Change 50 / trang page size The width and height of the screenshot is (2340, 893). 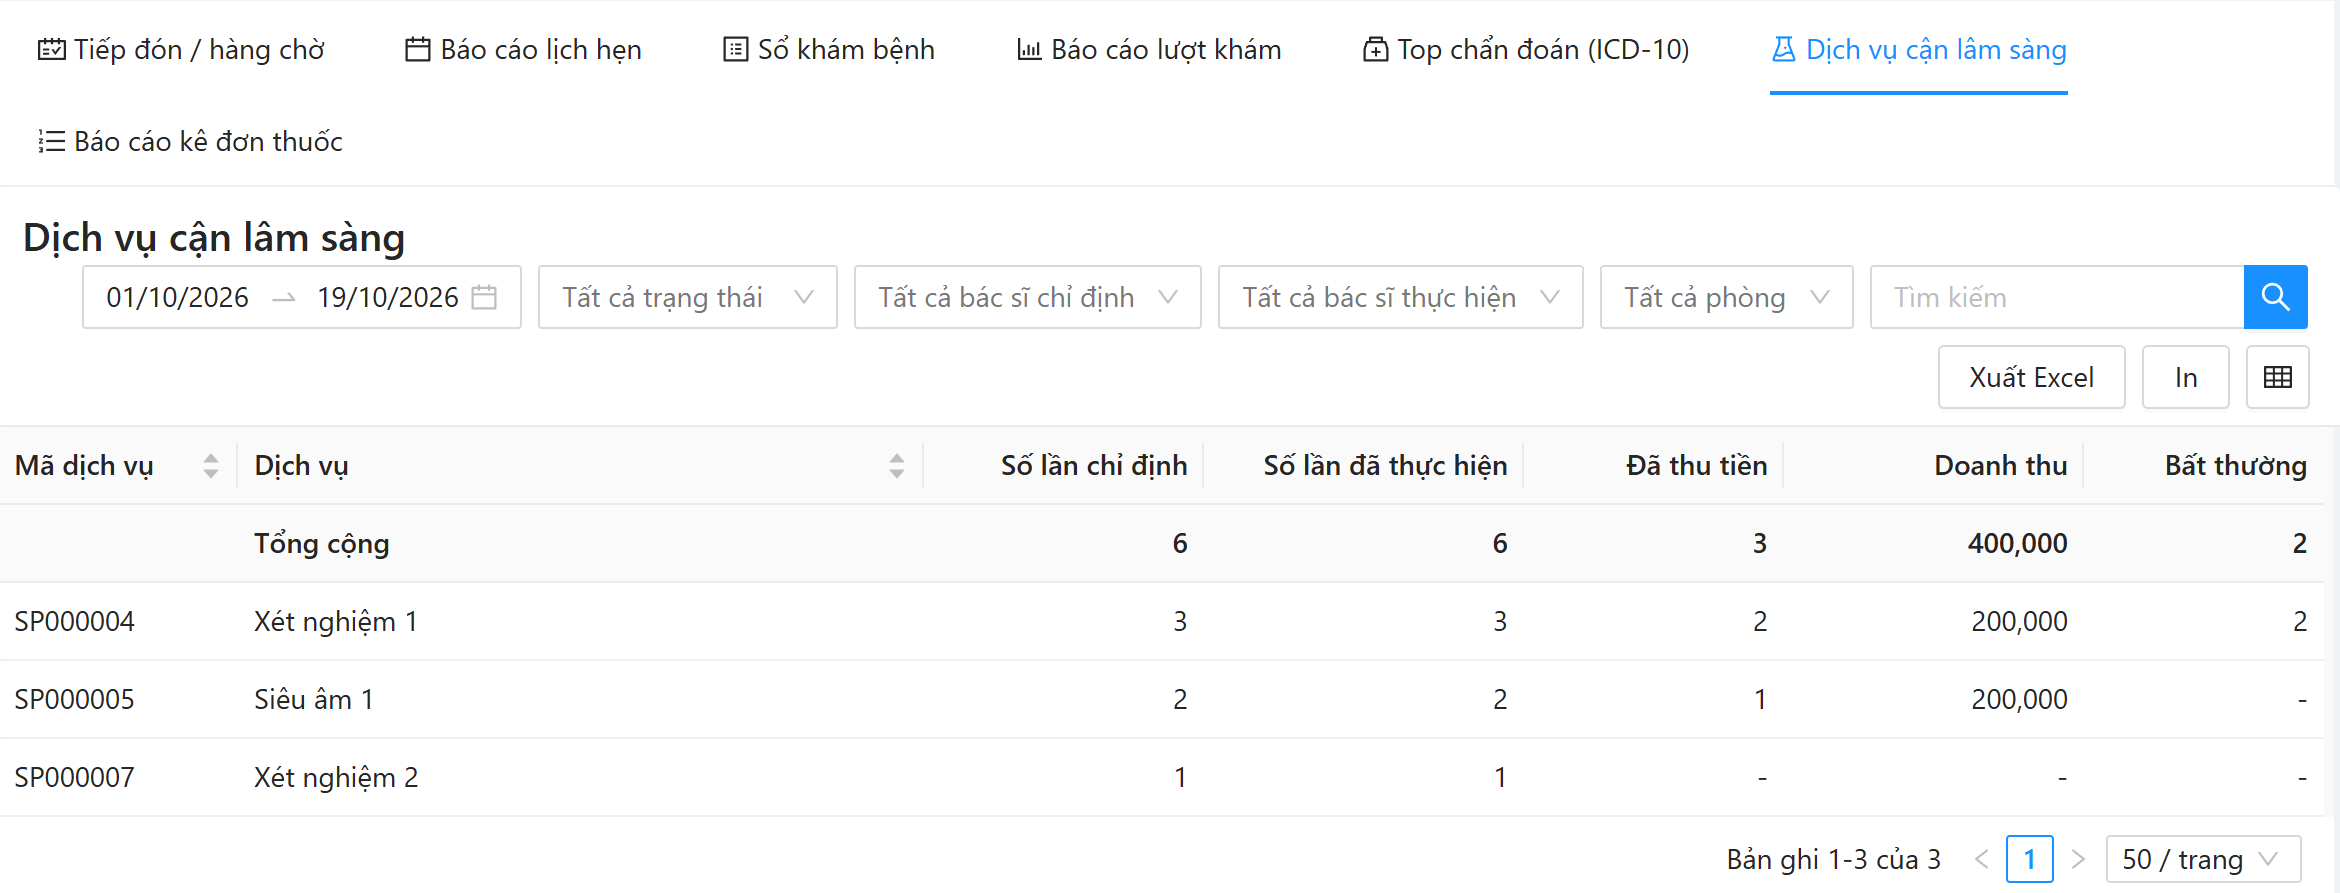coord(2203,859)
